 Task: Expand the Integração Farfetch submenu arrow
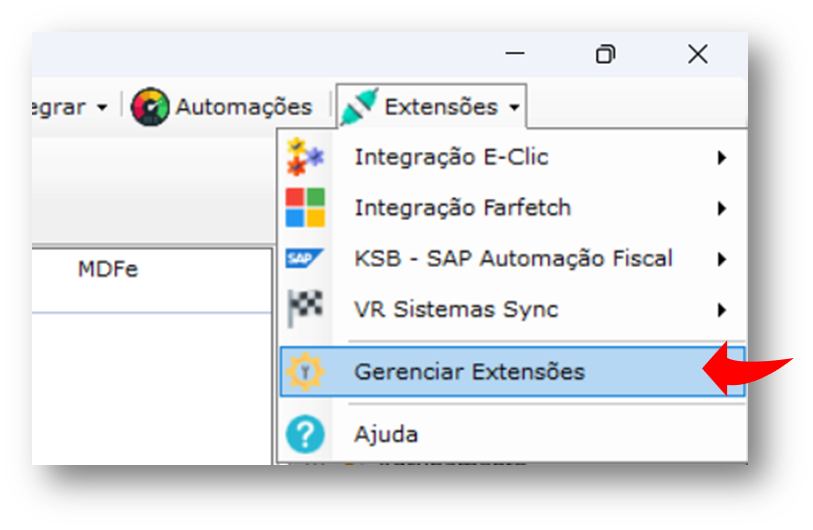tap(721, 208)
